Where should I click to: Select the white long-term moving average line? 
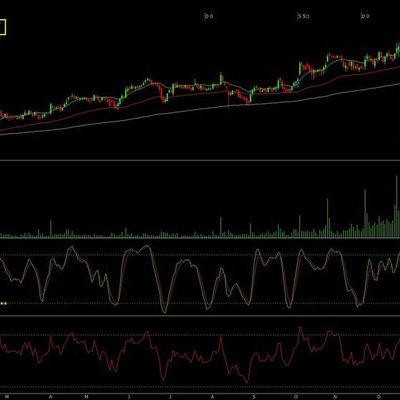tap(200, 109)
